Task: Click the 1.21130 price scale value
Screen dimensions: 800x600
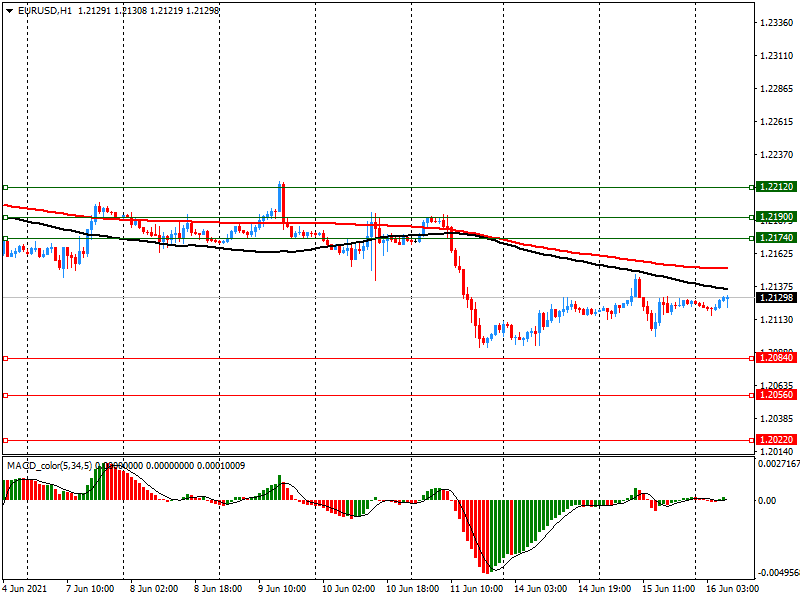Action: pyautogui.click(x=777, y=320)
